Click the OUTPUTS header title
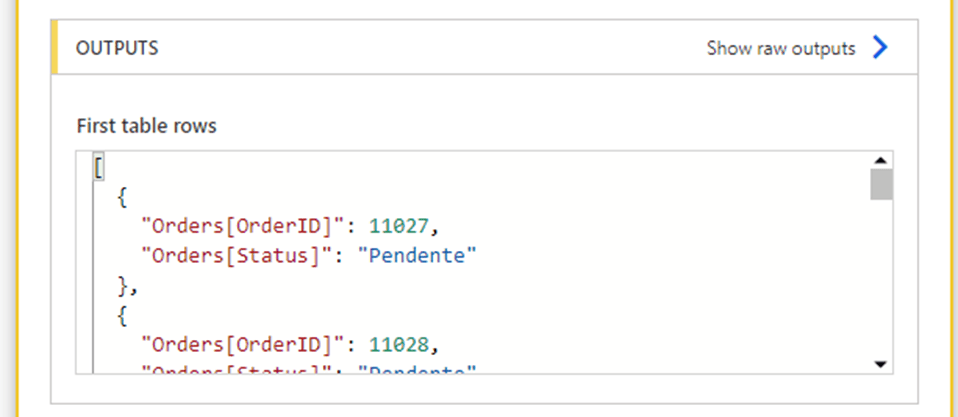The image size is (958, 417). click(x=117, y=48)
